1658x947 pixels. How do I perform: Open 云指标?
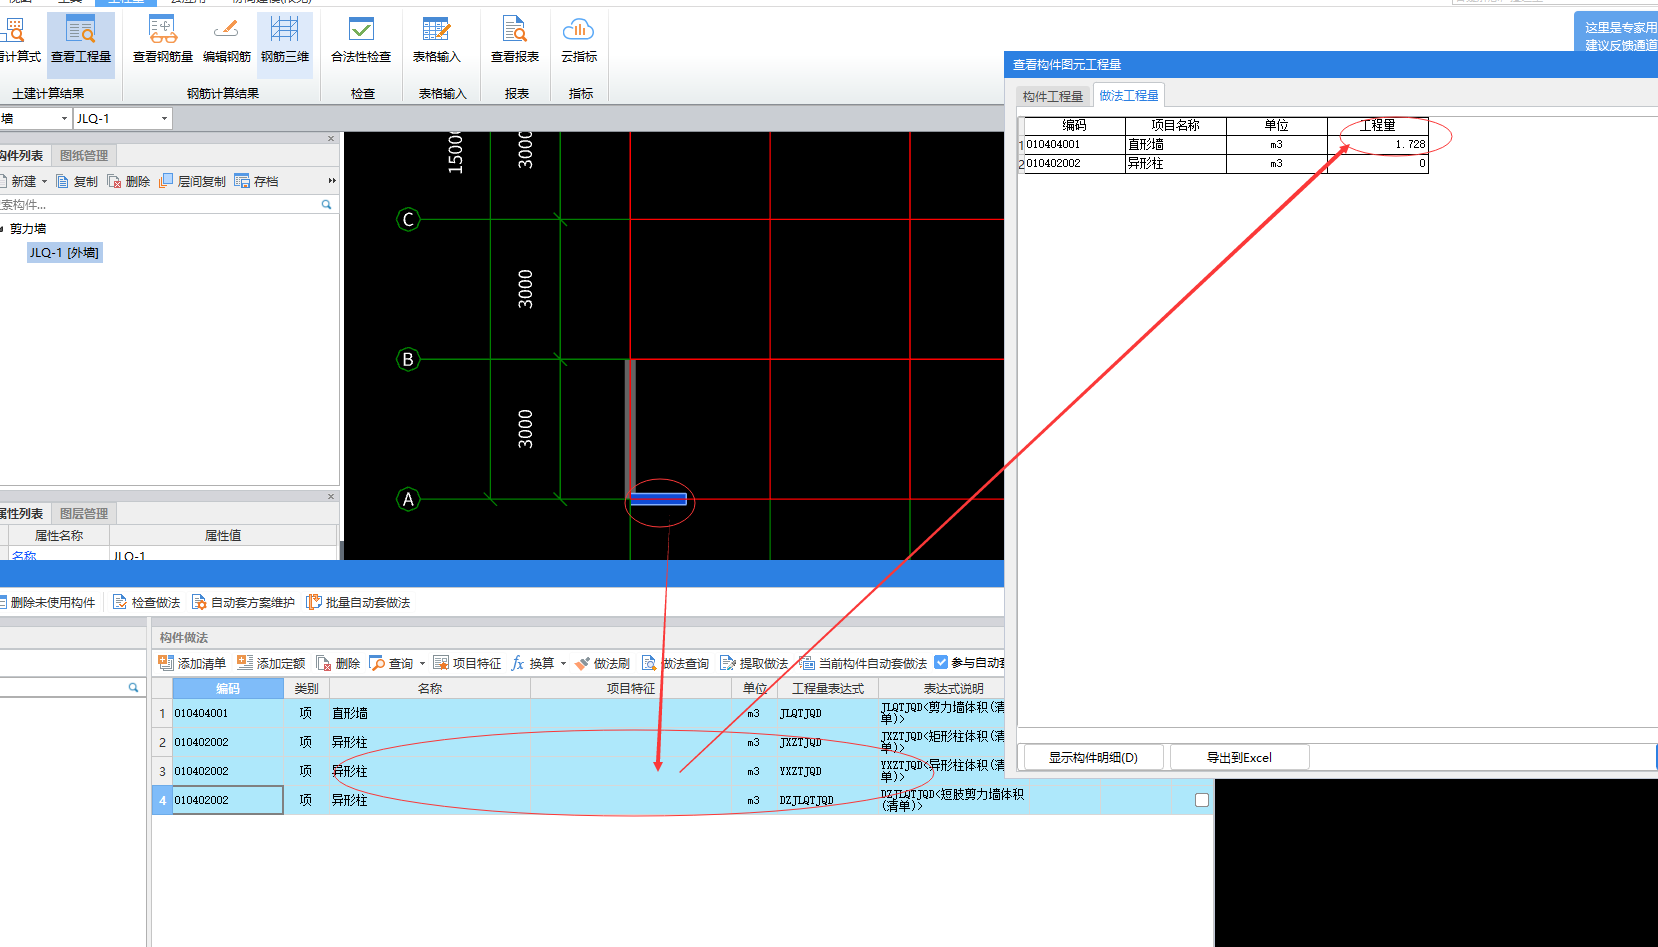(x=579, y=40)
